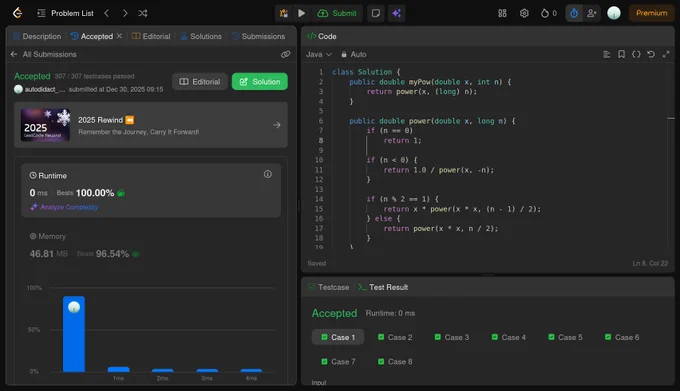Click the debug icon in top toolbar
Screen dimensions: 680x391
coord(284,13)
